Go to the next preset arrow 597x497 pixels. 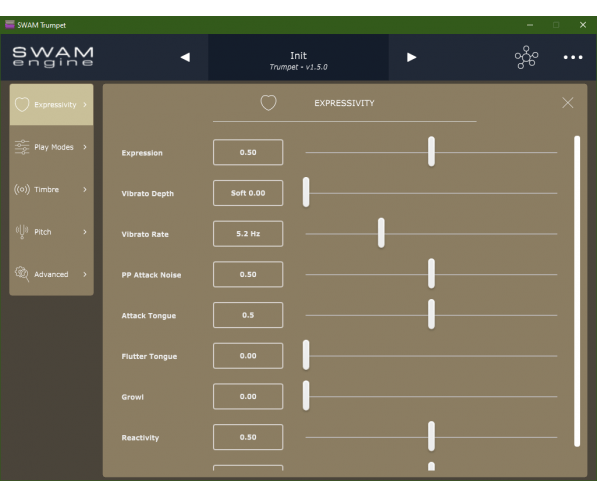[411, 57]
